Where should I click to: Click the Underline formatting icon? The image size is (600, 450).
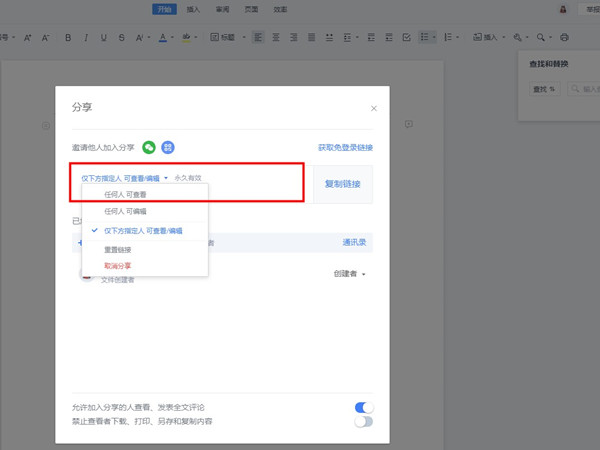click(x=103, y=38)
